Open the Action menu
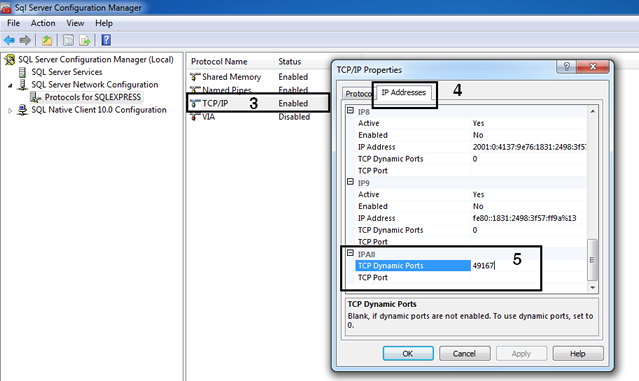The image size is (639, 381). (x=43, y=23)
